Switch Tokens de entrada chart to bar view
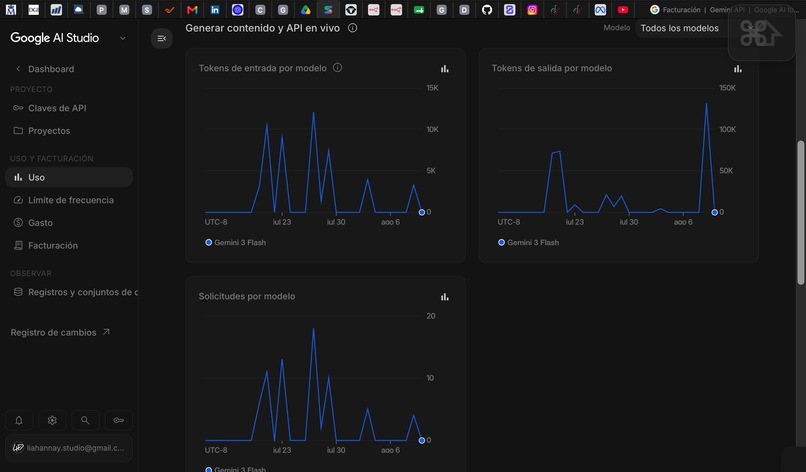 [x=445, y=68]
